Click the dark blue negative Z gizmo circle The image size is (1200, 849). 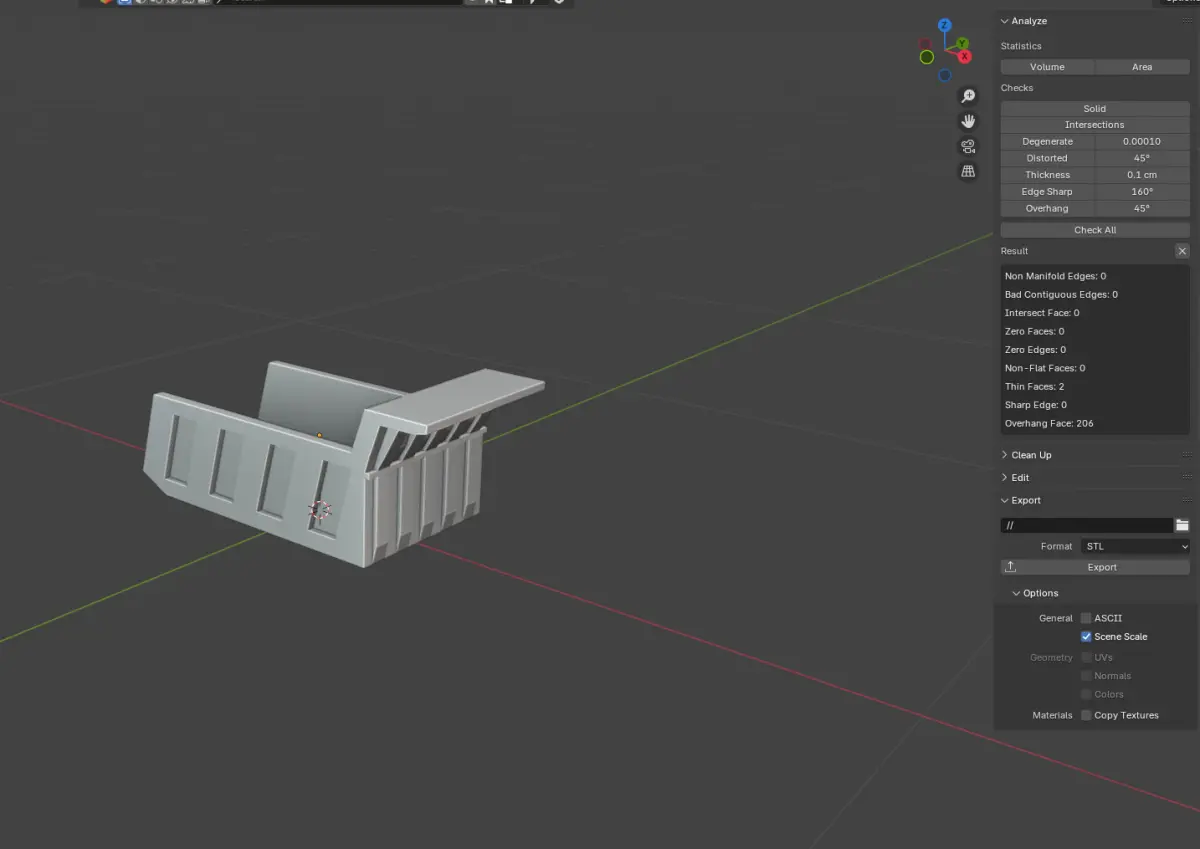coord(944,75)
